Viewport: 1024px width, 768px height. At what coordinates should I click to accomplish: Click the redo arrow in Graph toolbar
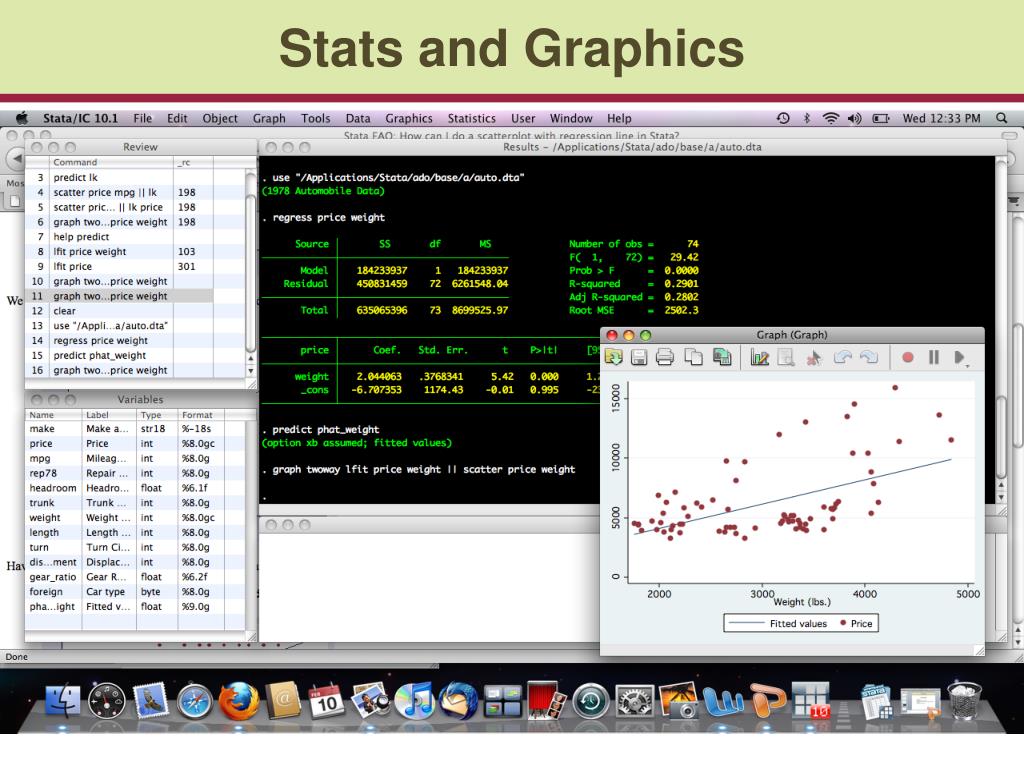[869, 357]
